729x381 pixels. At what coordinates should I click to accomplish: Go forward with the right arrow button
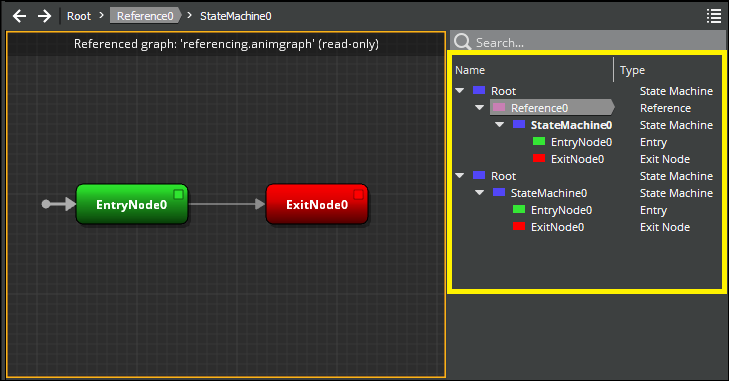tap(45, 16)
